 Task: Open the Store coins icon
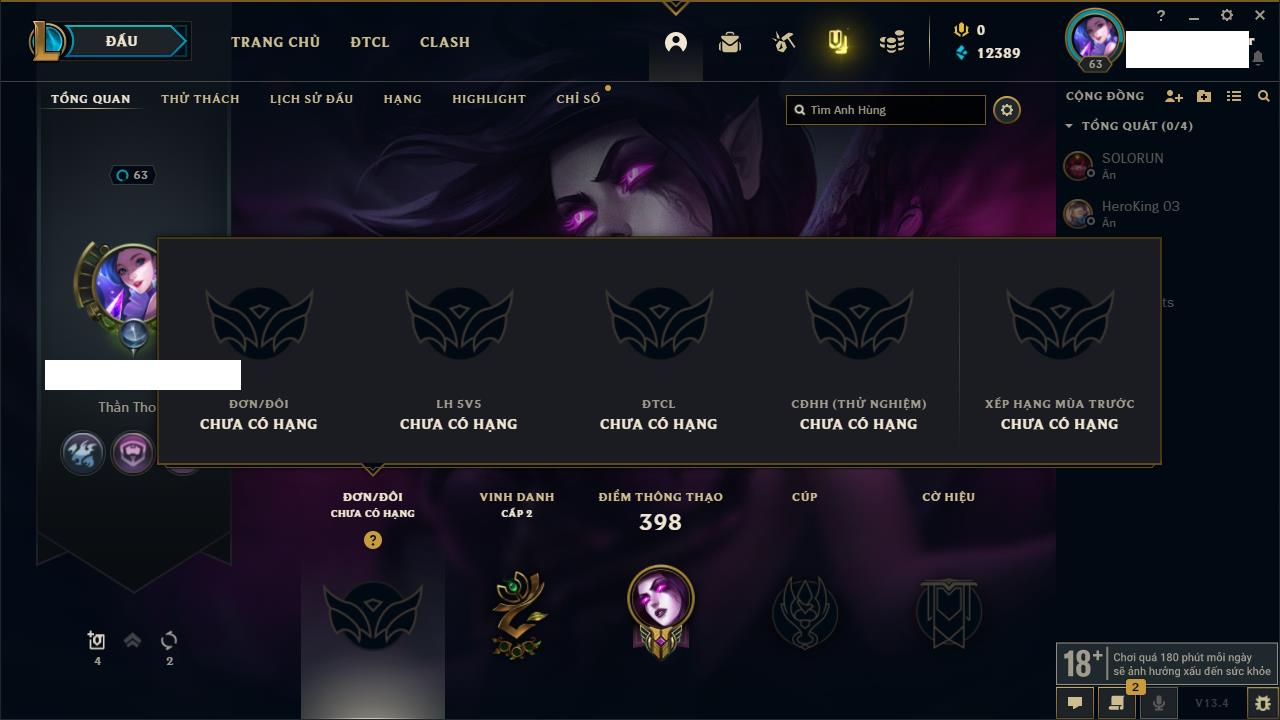coord(892,42)
